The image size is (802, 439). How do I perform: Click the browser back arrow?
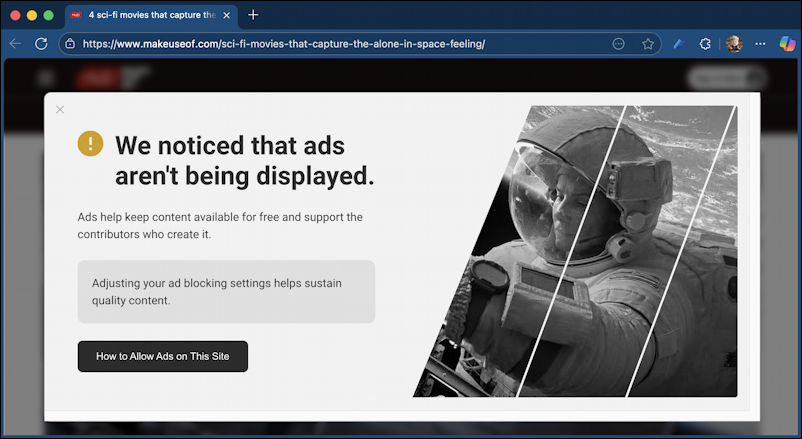[x=15, y=43]
